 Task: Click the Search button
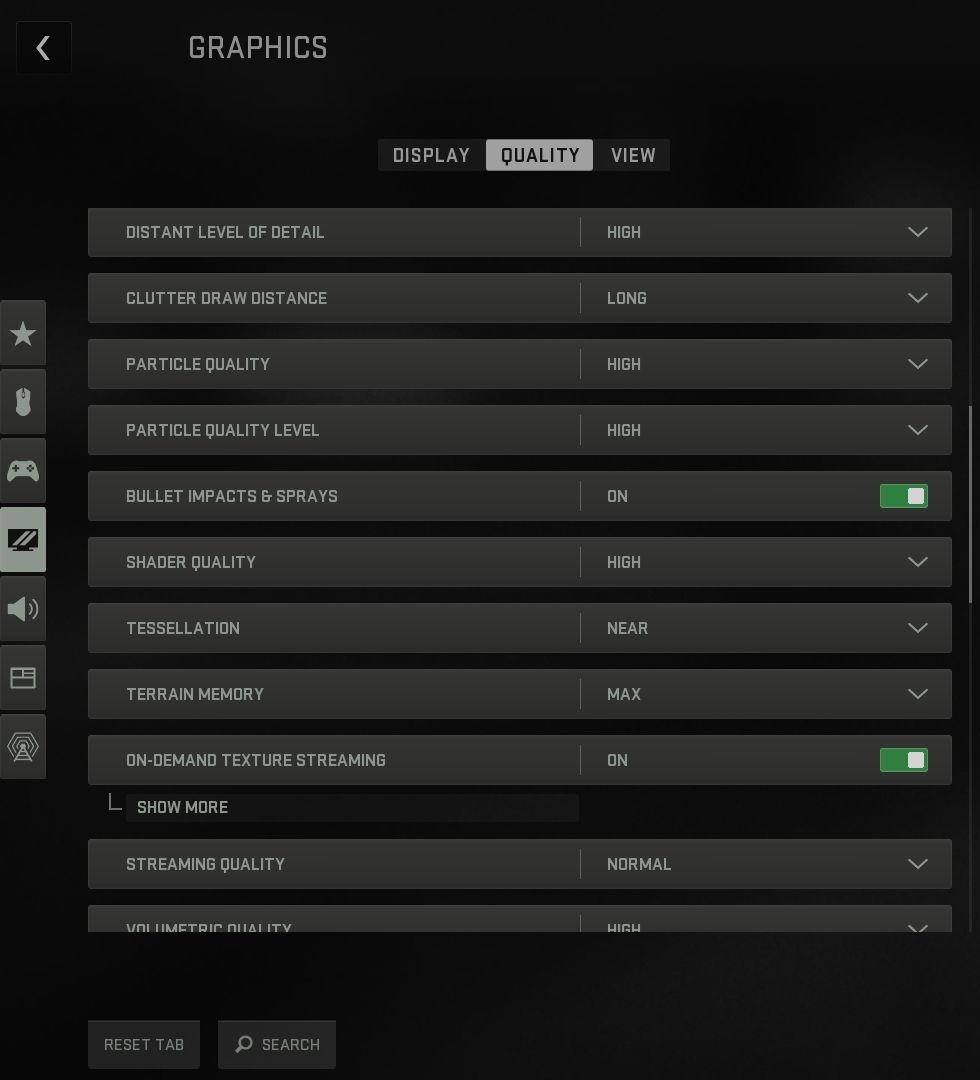pos(277,1044)
